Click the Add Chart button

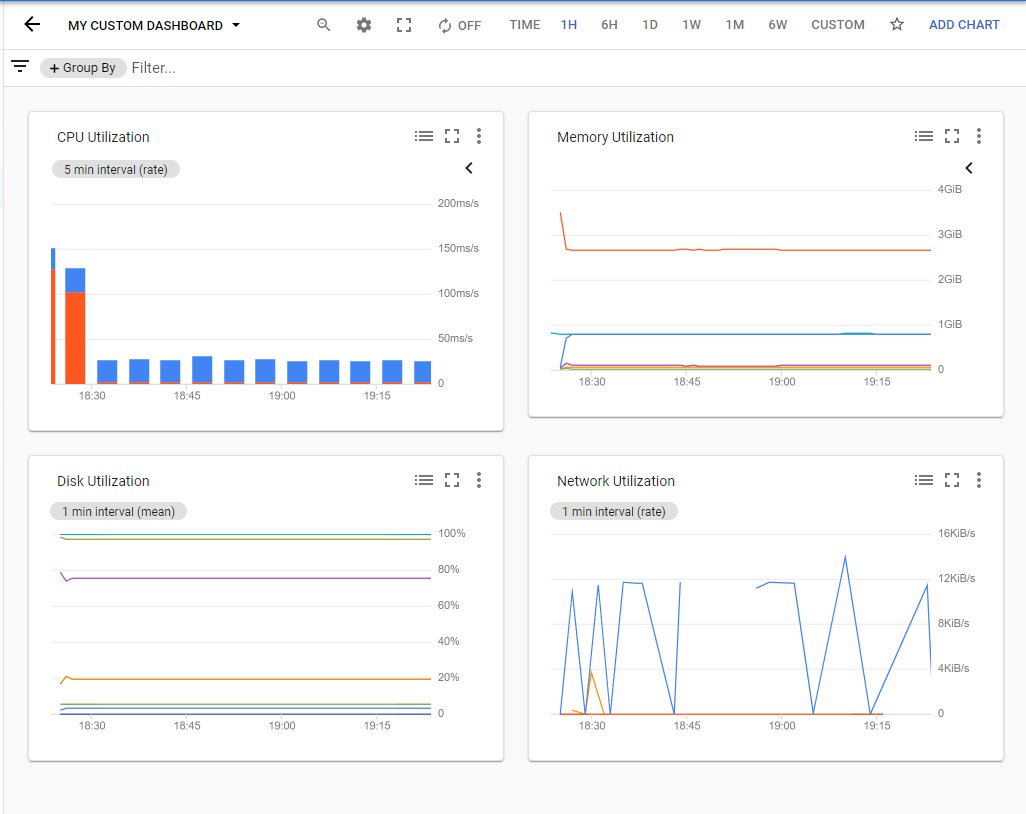964,25
